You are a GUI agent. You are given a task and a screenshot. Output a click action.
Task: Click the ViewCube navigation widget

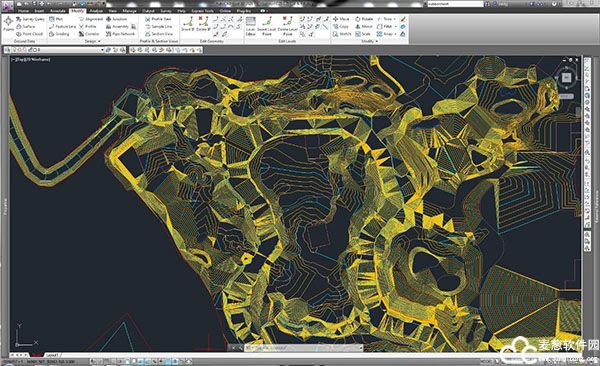click(566, 78)
